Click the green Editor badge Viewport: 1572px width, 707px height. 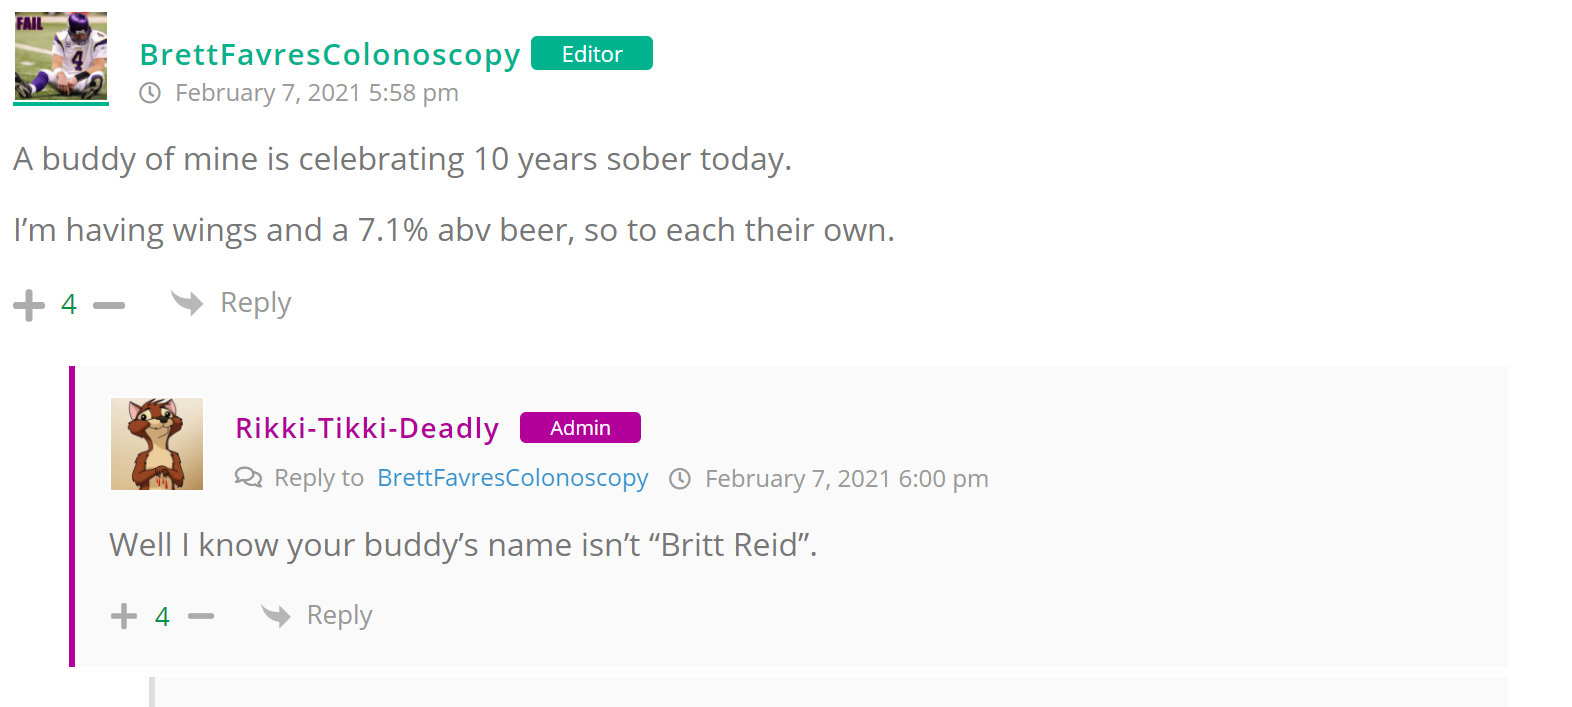[x=592, y=54]
